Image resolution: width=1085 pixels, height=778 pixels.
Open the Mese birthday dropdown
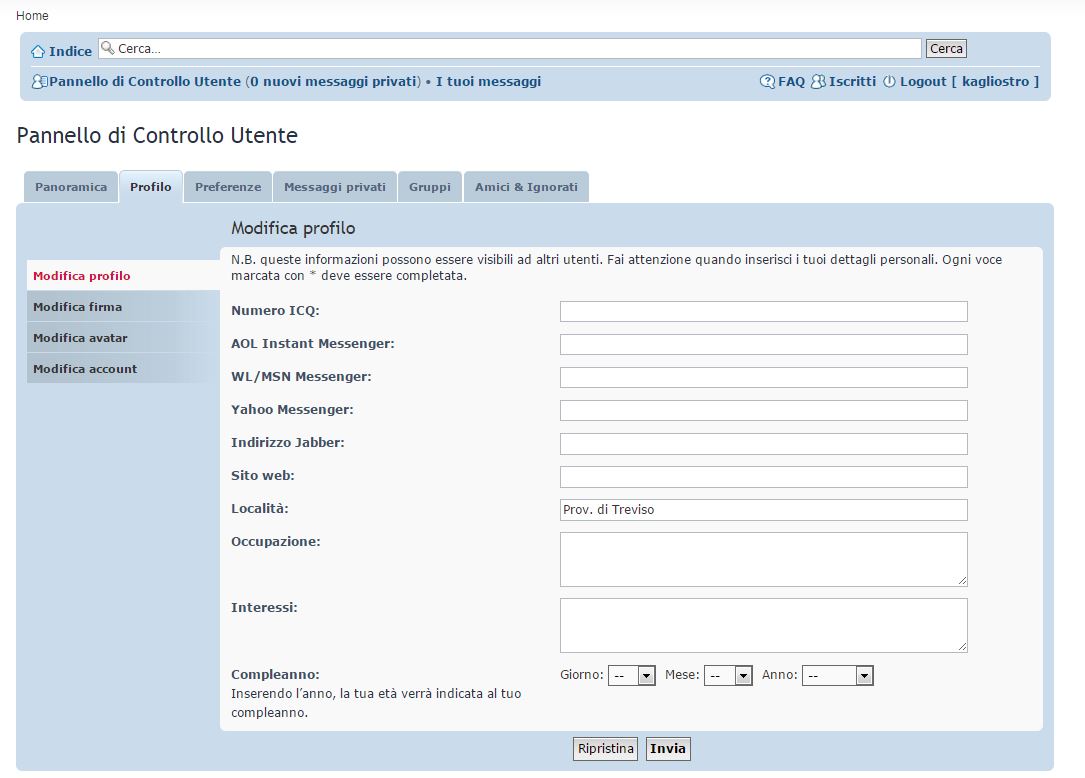(x=728, y=676)
